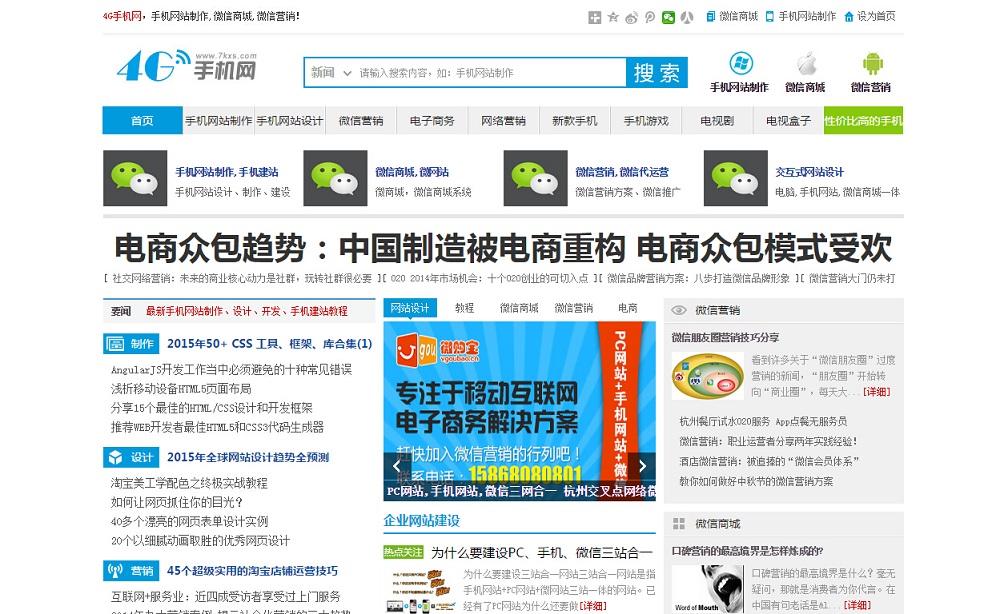The image size is (1000, 614).
Task: Open 新款手机 navigation item
Action: pyautogui.click(x=575, y=121)
